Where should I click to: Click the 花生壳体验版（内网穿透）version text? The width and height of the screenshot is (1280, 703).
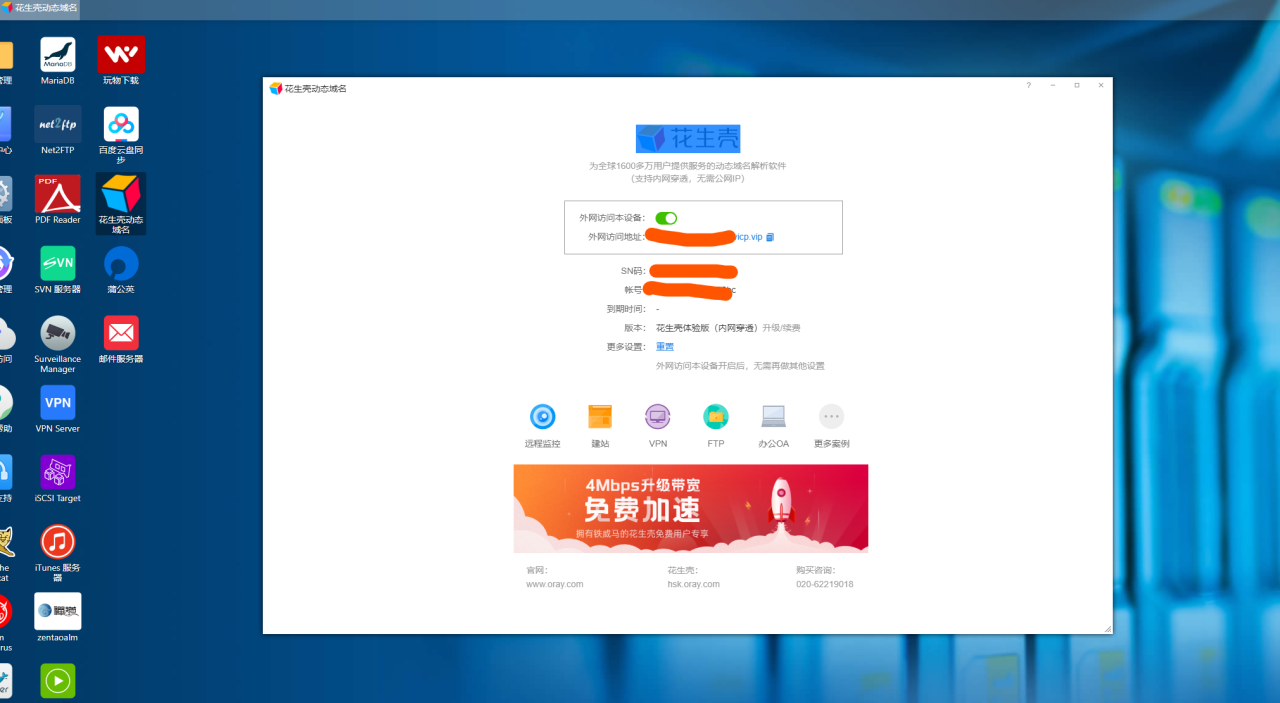click(x=706, y=328)
